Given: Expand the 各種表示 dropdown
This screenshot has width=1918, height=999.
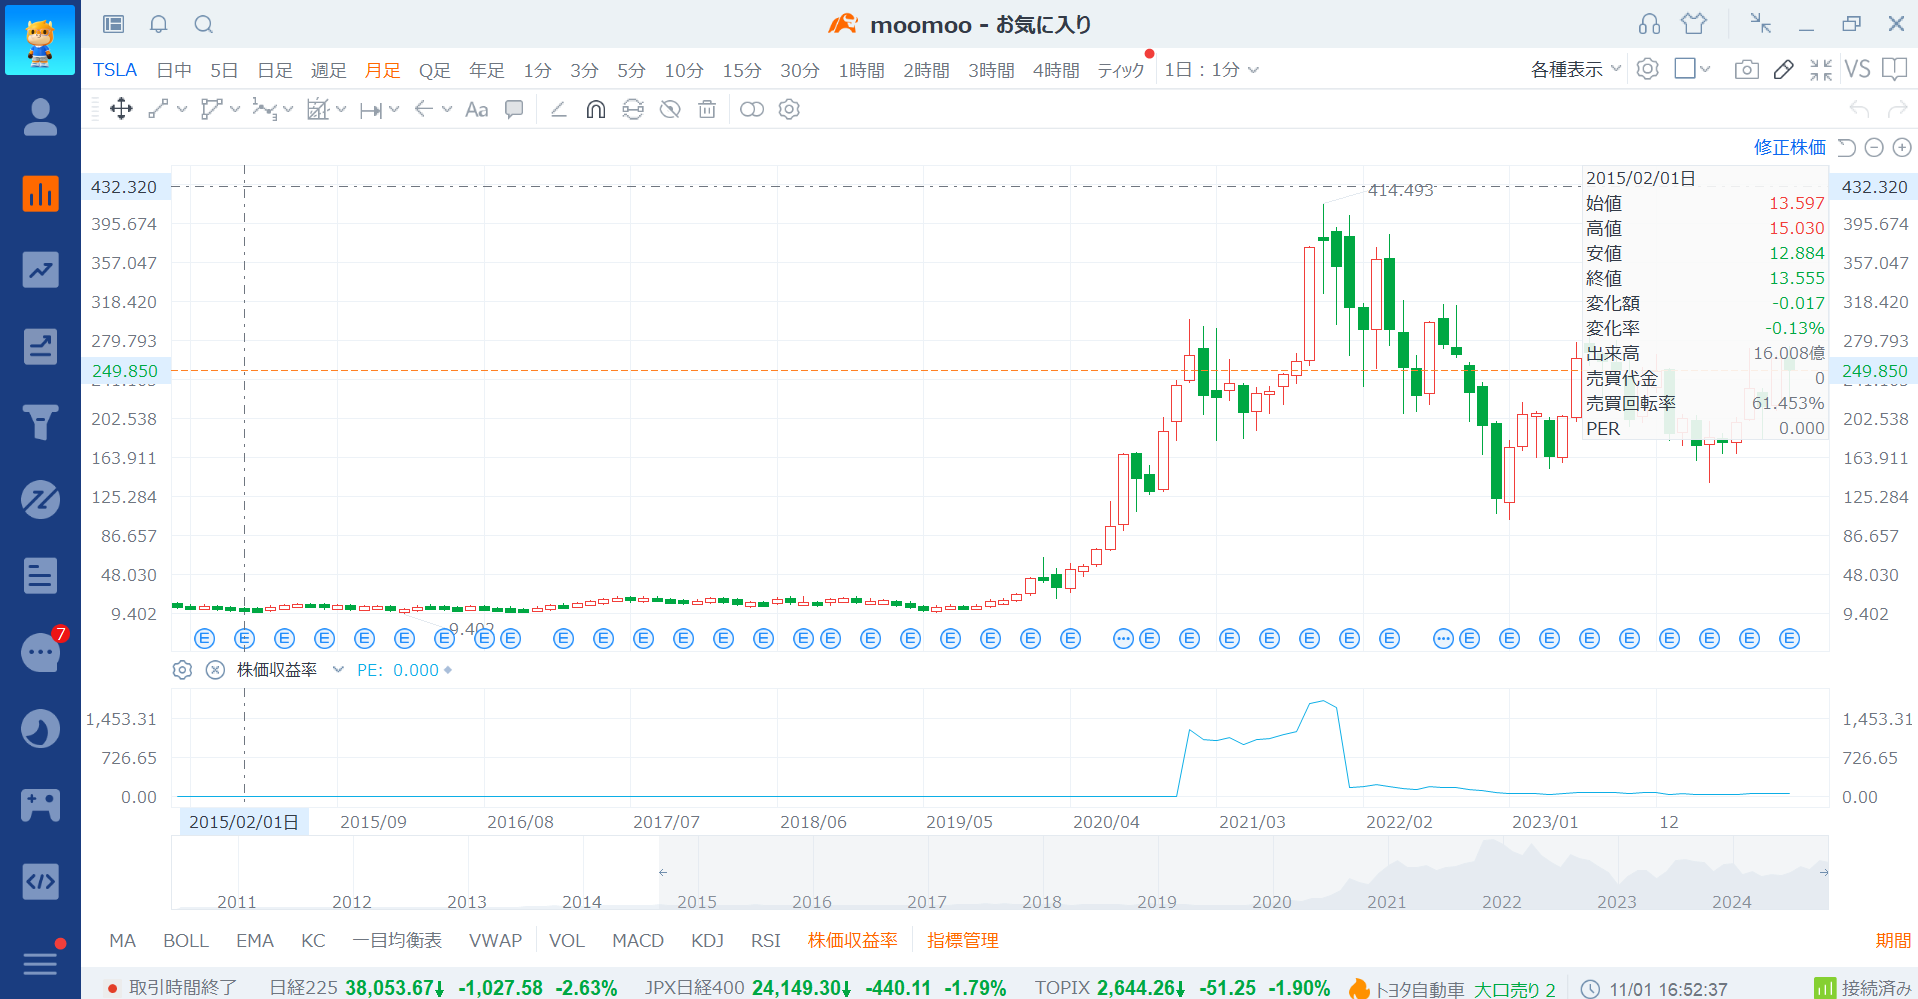Looking at the screenshot, I should (1575, 69).
